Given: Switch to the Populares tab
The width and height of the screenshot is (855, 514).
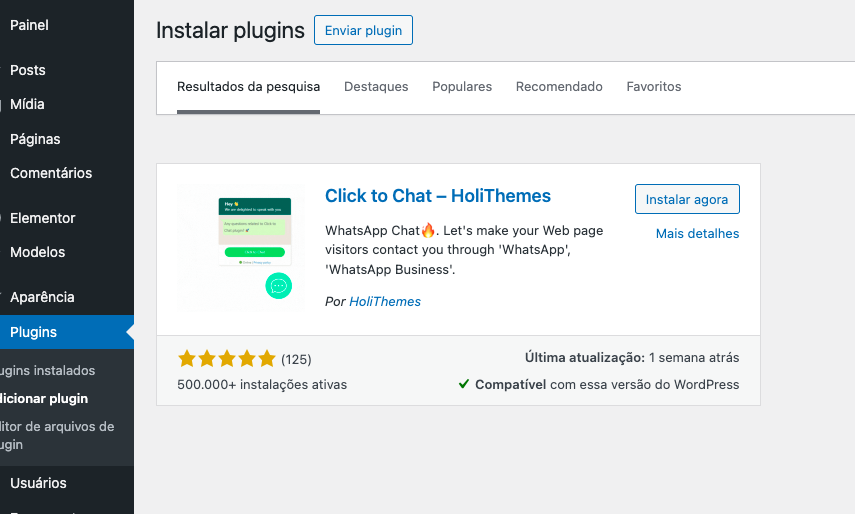Looking at the screenshot, I should pos(462,87).
